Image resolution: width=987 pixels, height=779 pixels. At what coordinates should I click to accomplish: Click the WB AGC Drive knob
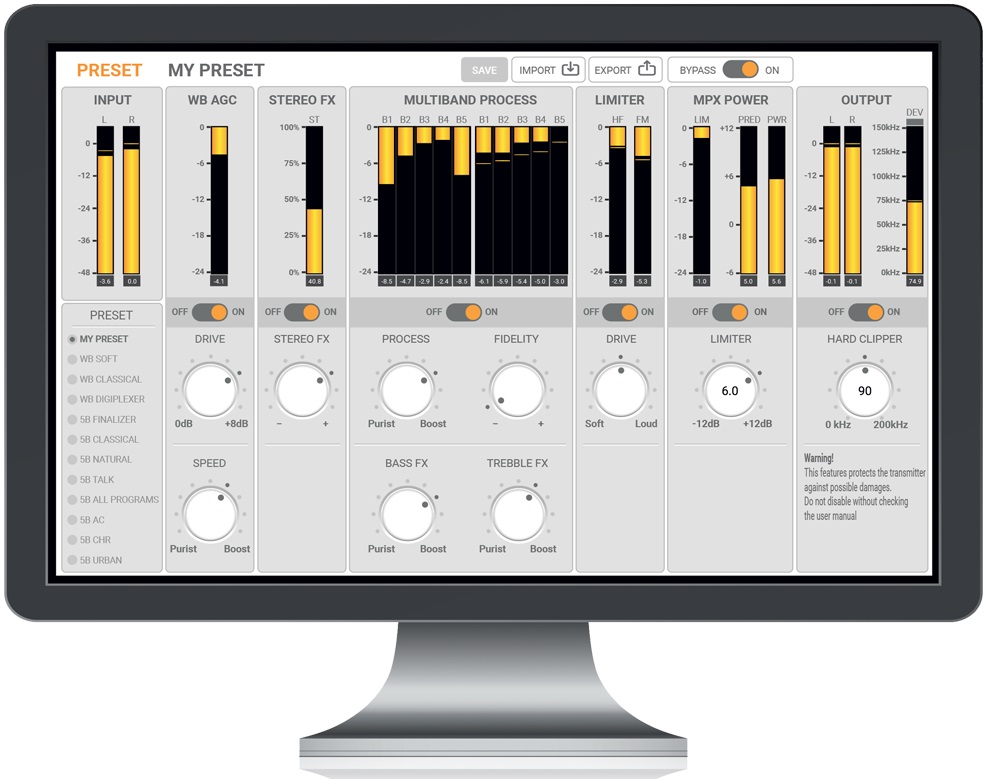211,390
